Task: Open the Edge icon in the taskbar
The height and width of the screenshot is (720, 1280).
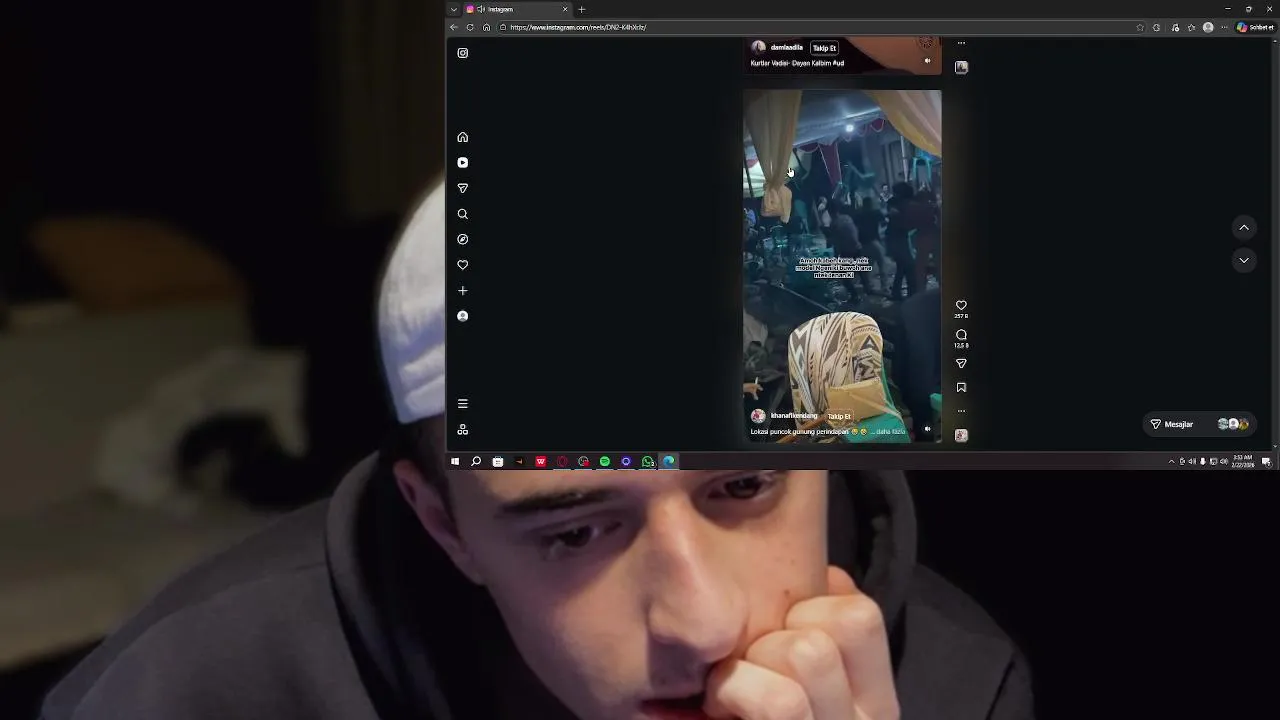Action: click(669, 461)
